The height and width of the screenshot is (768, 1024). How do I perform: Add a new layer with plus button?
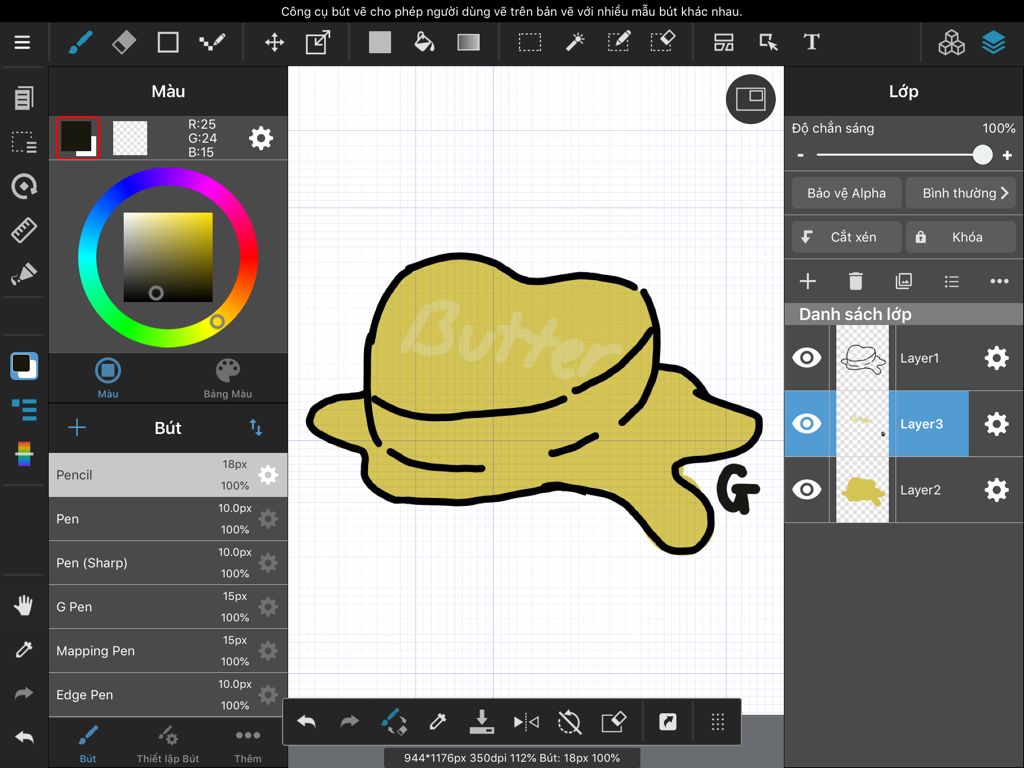click(x=807, y=281)
